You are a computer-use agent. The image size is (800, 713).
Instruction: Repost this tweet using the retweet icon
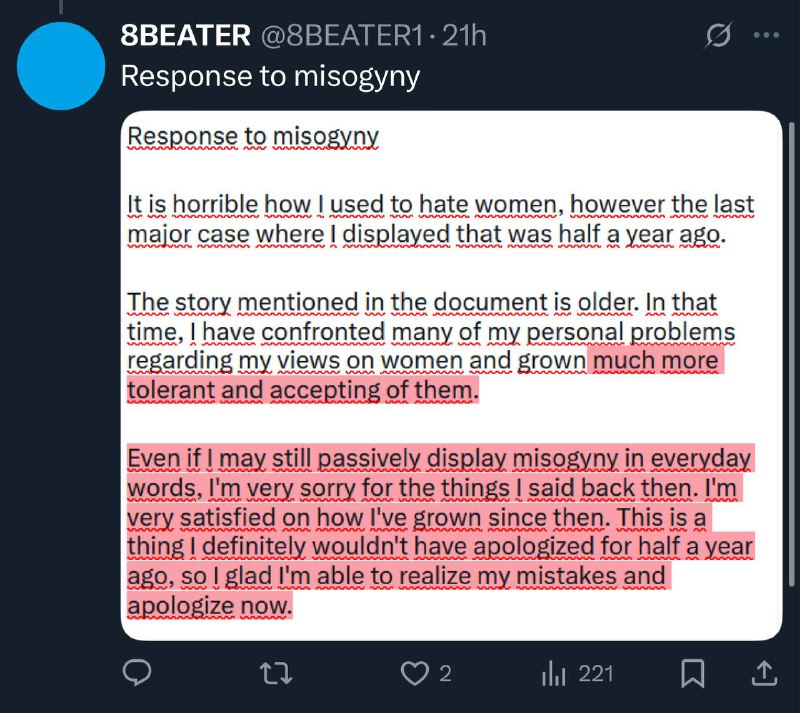276,673
